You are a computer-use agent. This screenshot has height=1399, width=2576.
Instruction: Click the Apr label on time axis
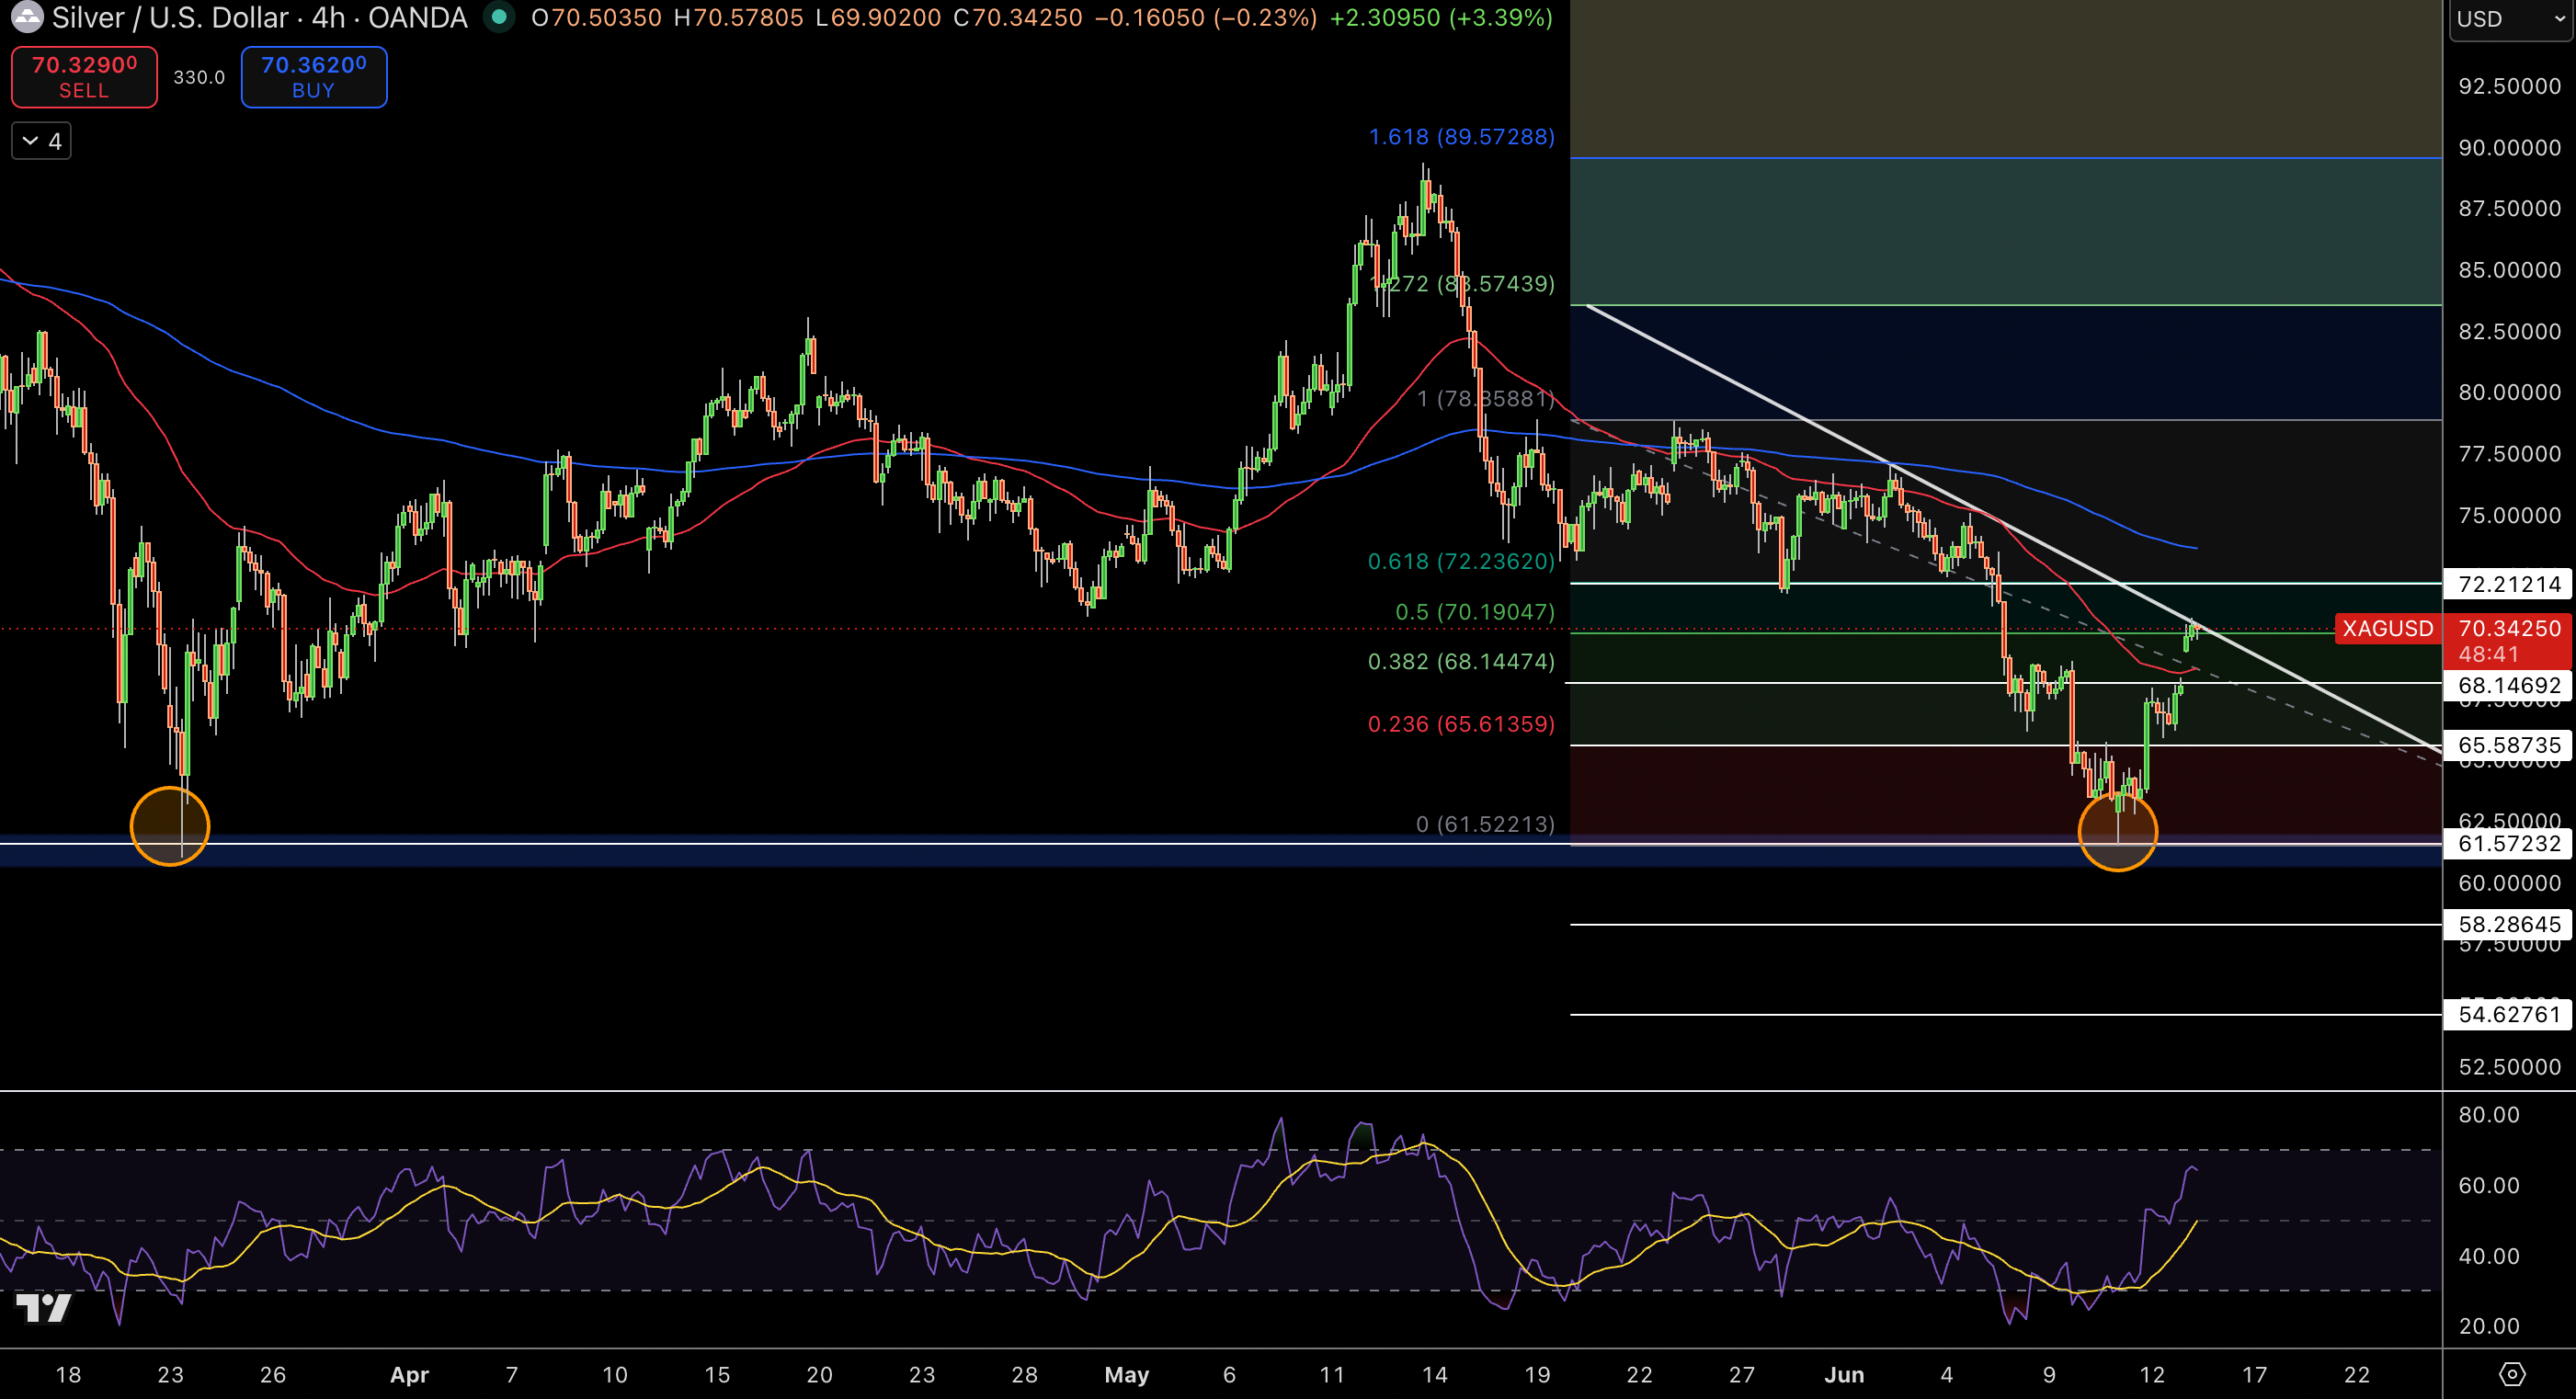[409, 1375]
